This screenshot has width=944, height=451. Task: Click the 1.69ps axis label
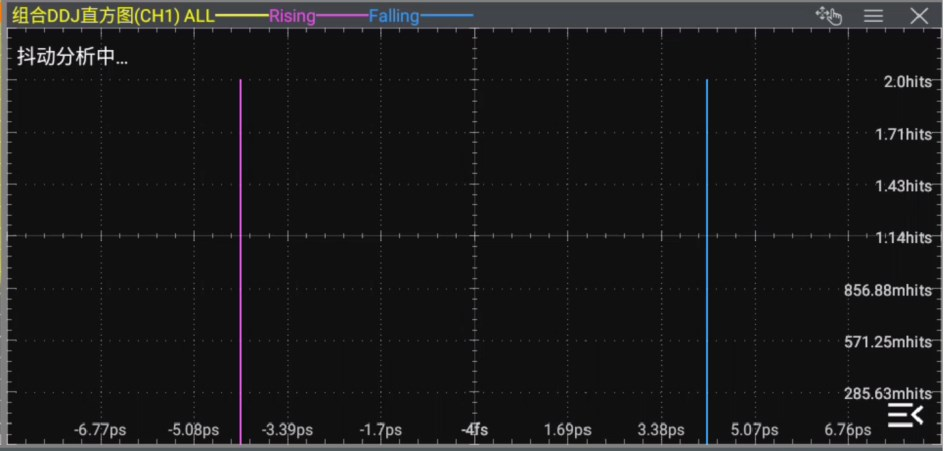pyautogui.click(x=568, y=430)
